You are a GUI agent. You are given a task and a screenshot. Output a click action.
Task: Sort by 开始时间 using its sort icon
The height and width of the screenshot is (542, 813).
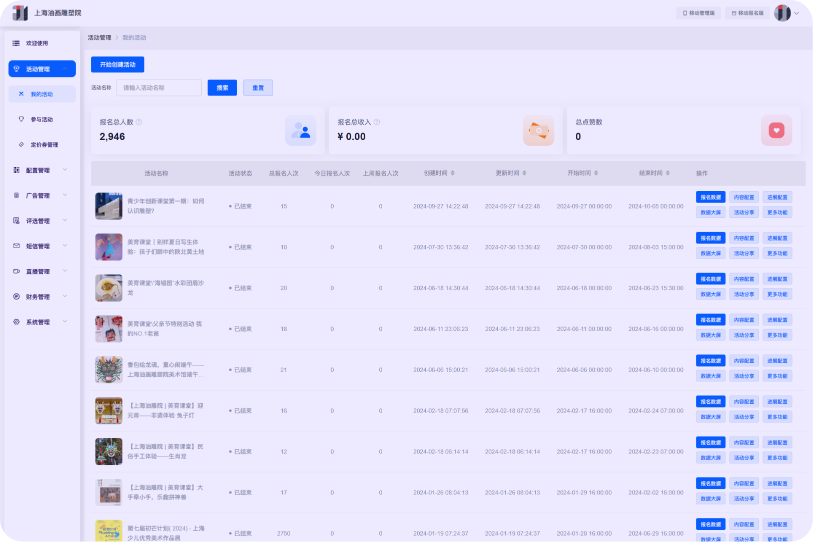(596, 173)
